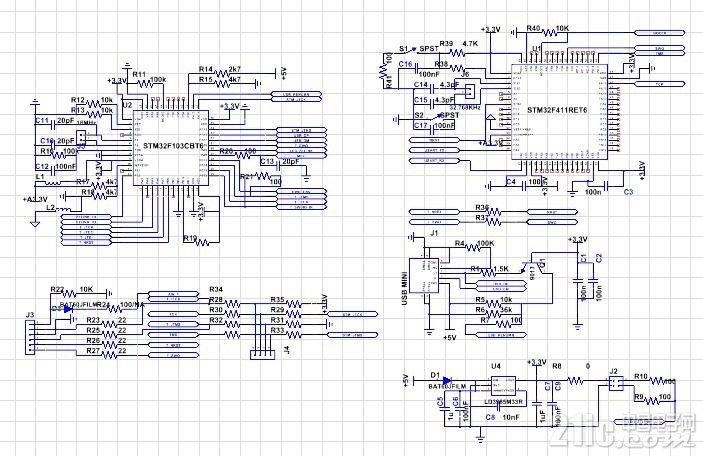Select resistor R12 10k
The image size is (703, 456).
tap(94, 104)
